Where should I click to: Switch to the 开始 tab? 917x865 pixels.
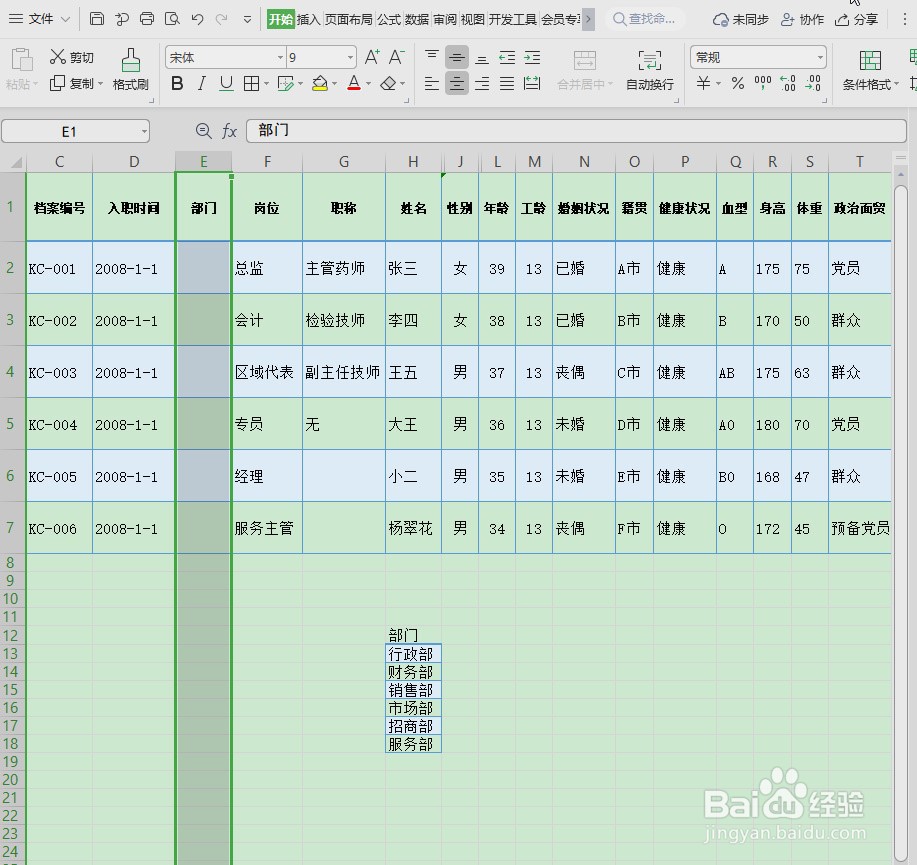(281, 19)
